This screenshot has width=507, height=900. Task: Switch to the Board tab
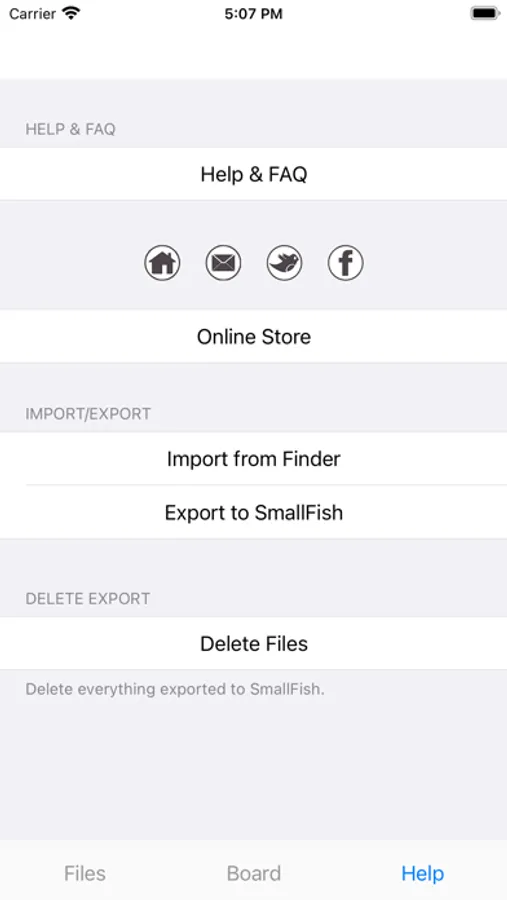tap(254, 873)
